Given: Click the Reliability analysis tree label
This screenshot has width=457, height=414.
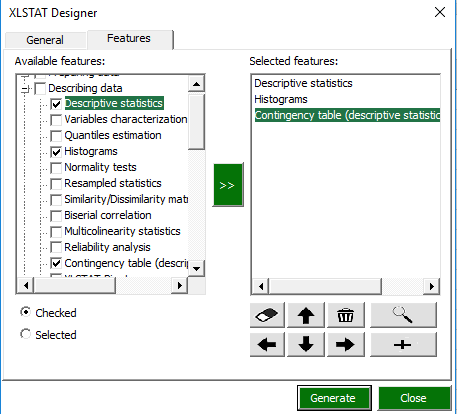Looking at the screenshot, I should pyautogui.click(x=107, y=247).
